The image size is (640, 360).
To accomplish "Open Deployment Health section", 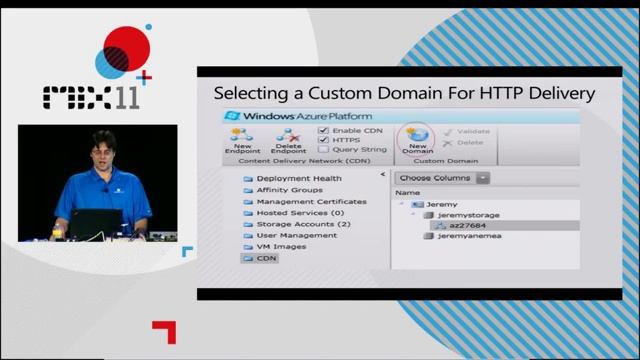I will pos(299,178).
